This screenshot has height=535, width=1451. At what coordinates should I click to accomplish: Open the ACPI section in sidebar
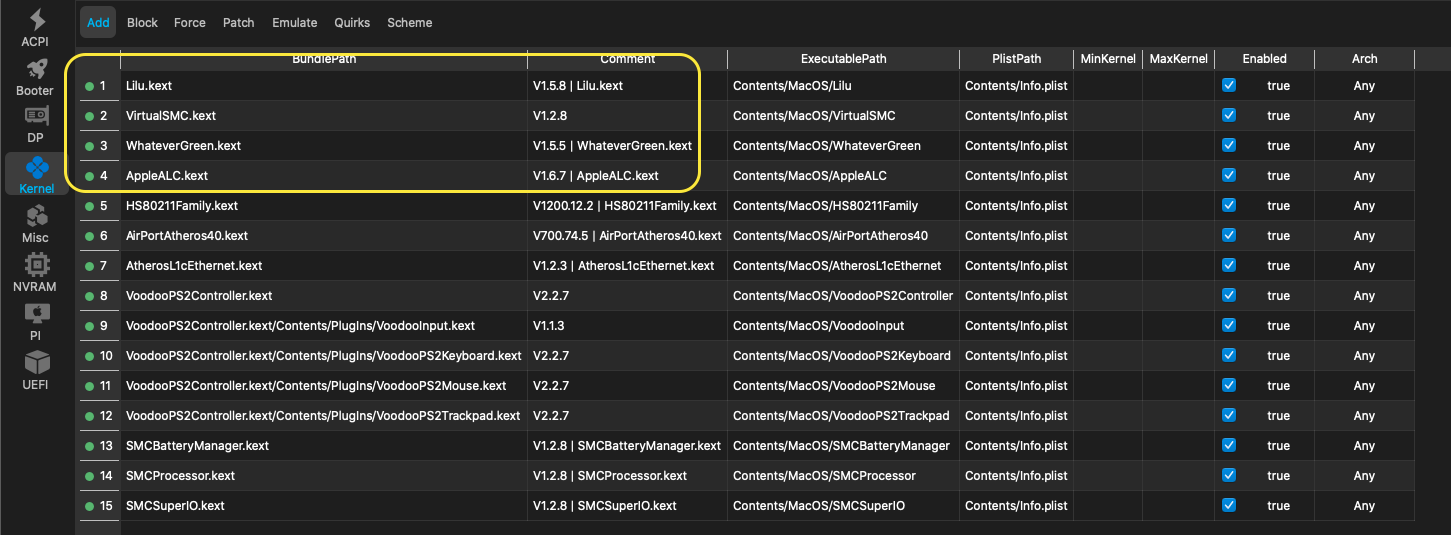(36, 29)
